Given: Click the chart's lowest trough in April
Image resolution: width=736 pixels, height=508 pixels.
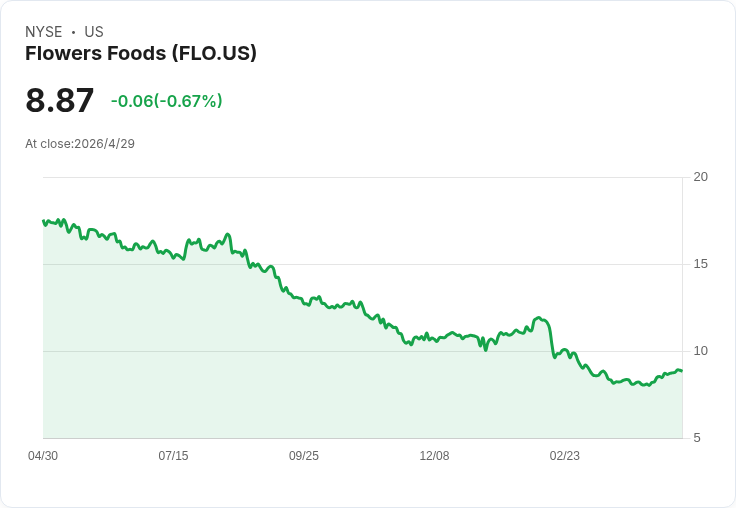Looking at the screenshot, I should [x=648, y=385].
